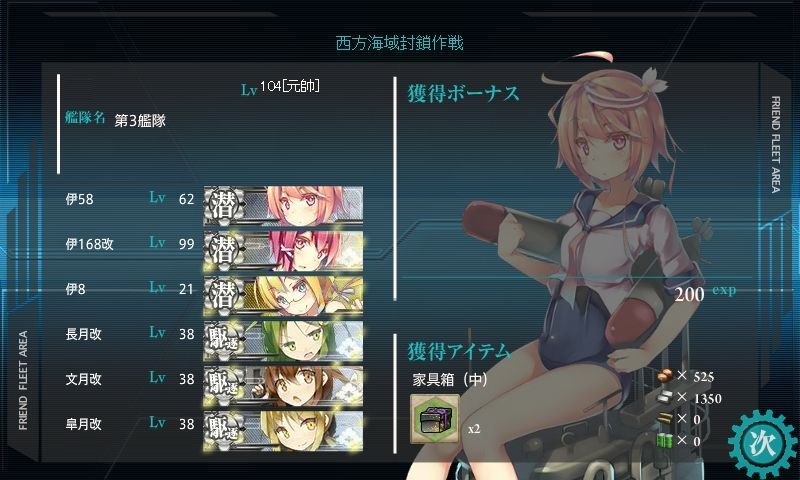Screen dimensions: 800x480
Task: Click the 文月改 destroyer banner
Action: point(283,386)
